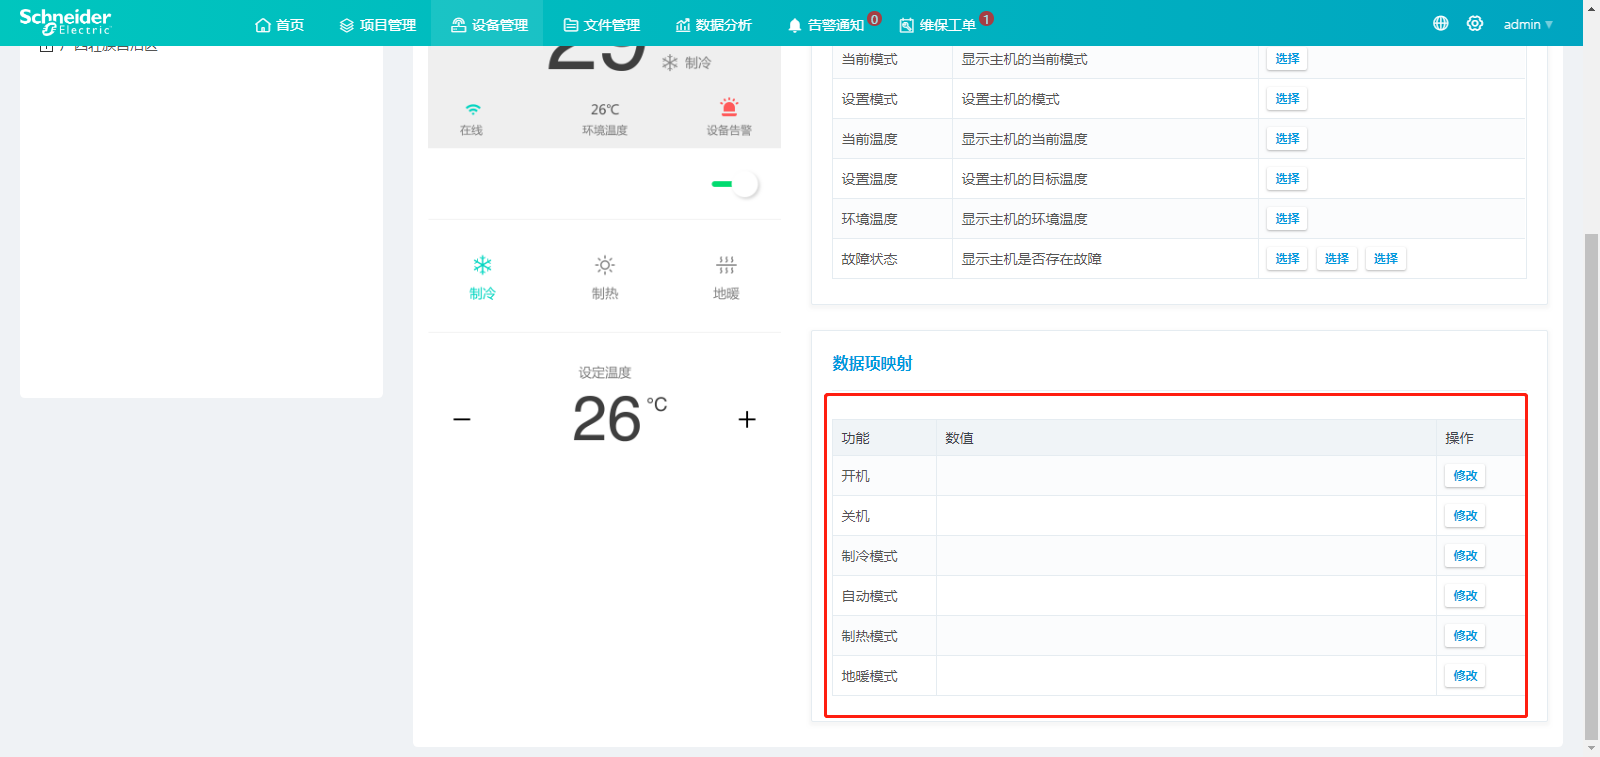Screen dimensions: 1600x757
Task: Click the scrollbar up arrow
Action: pos(1591,7)
